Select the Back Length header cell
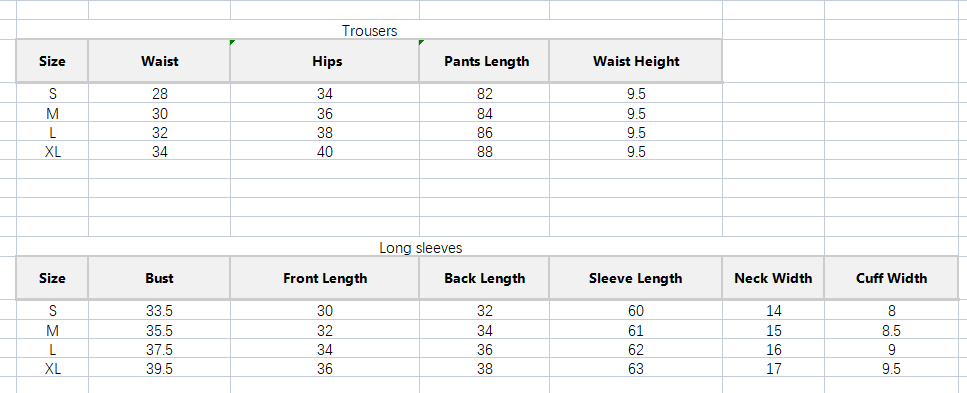 (x=485, y=278)
